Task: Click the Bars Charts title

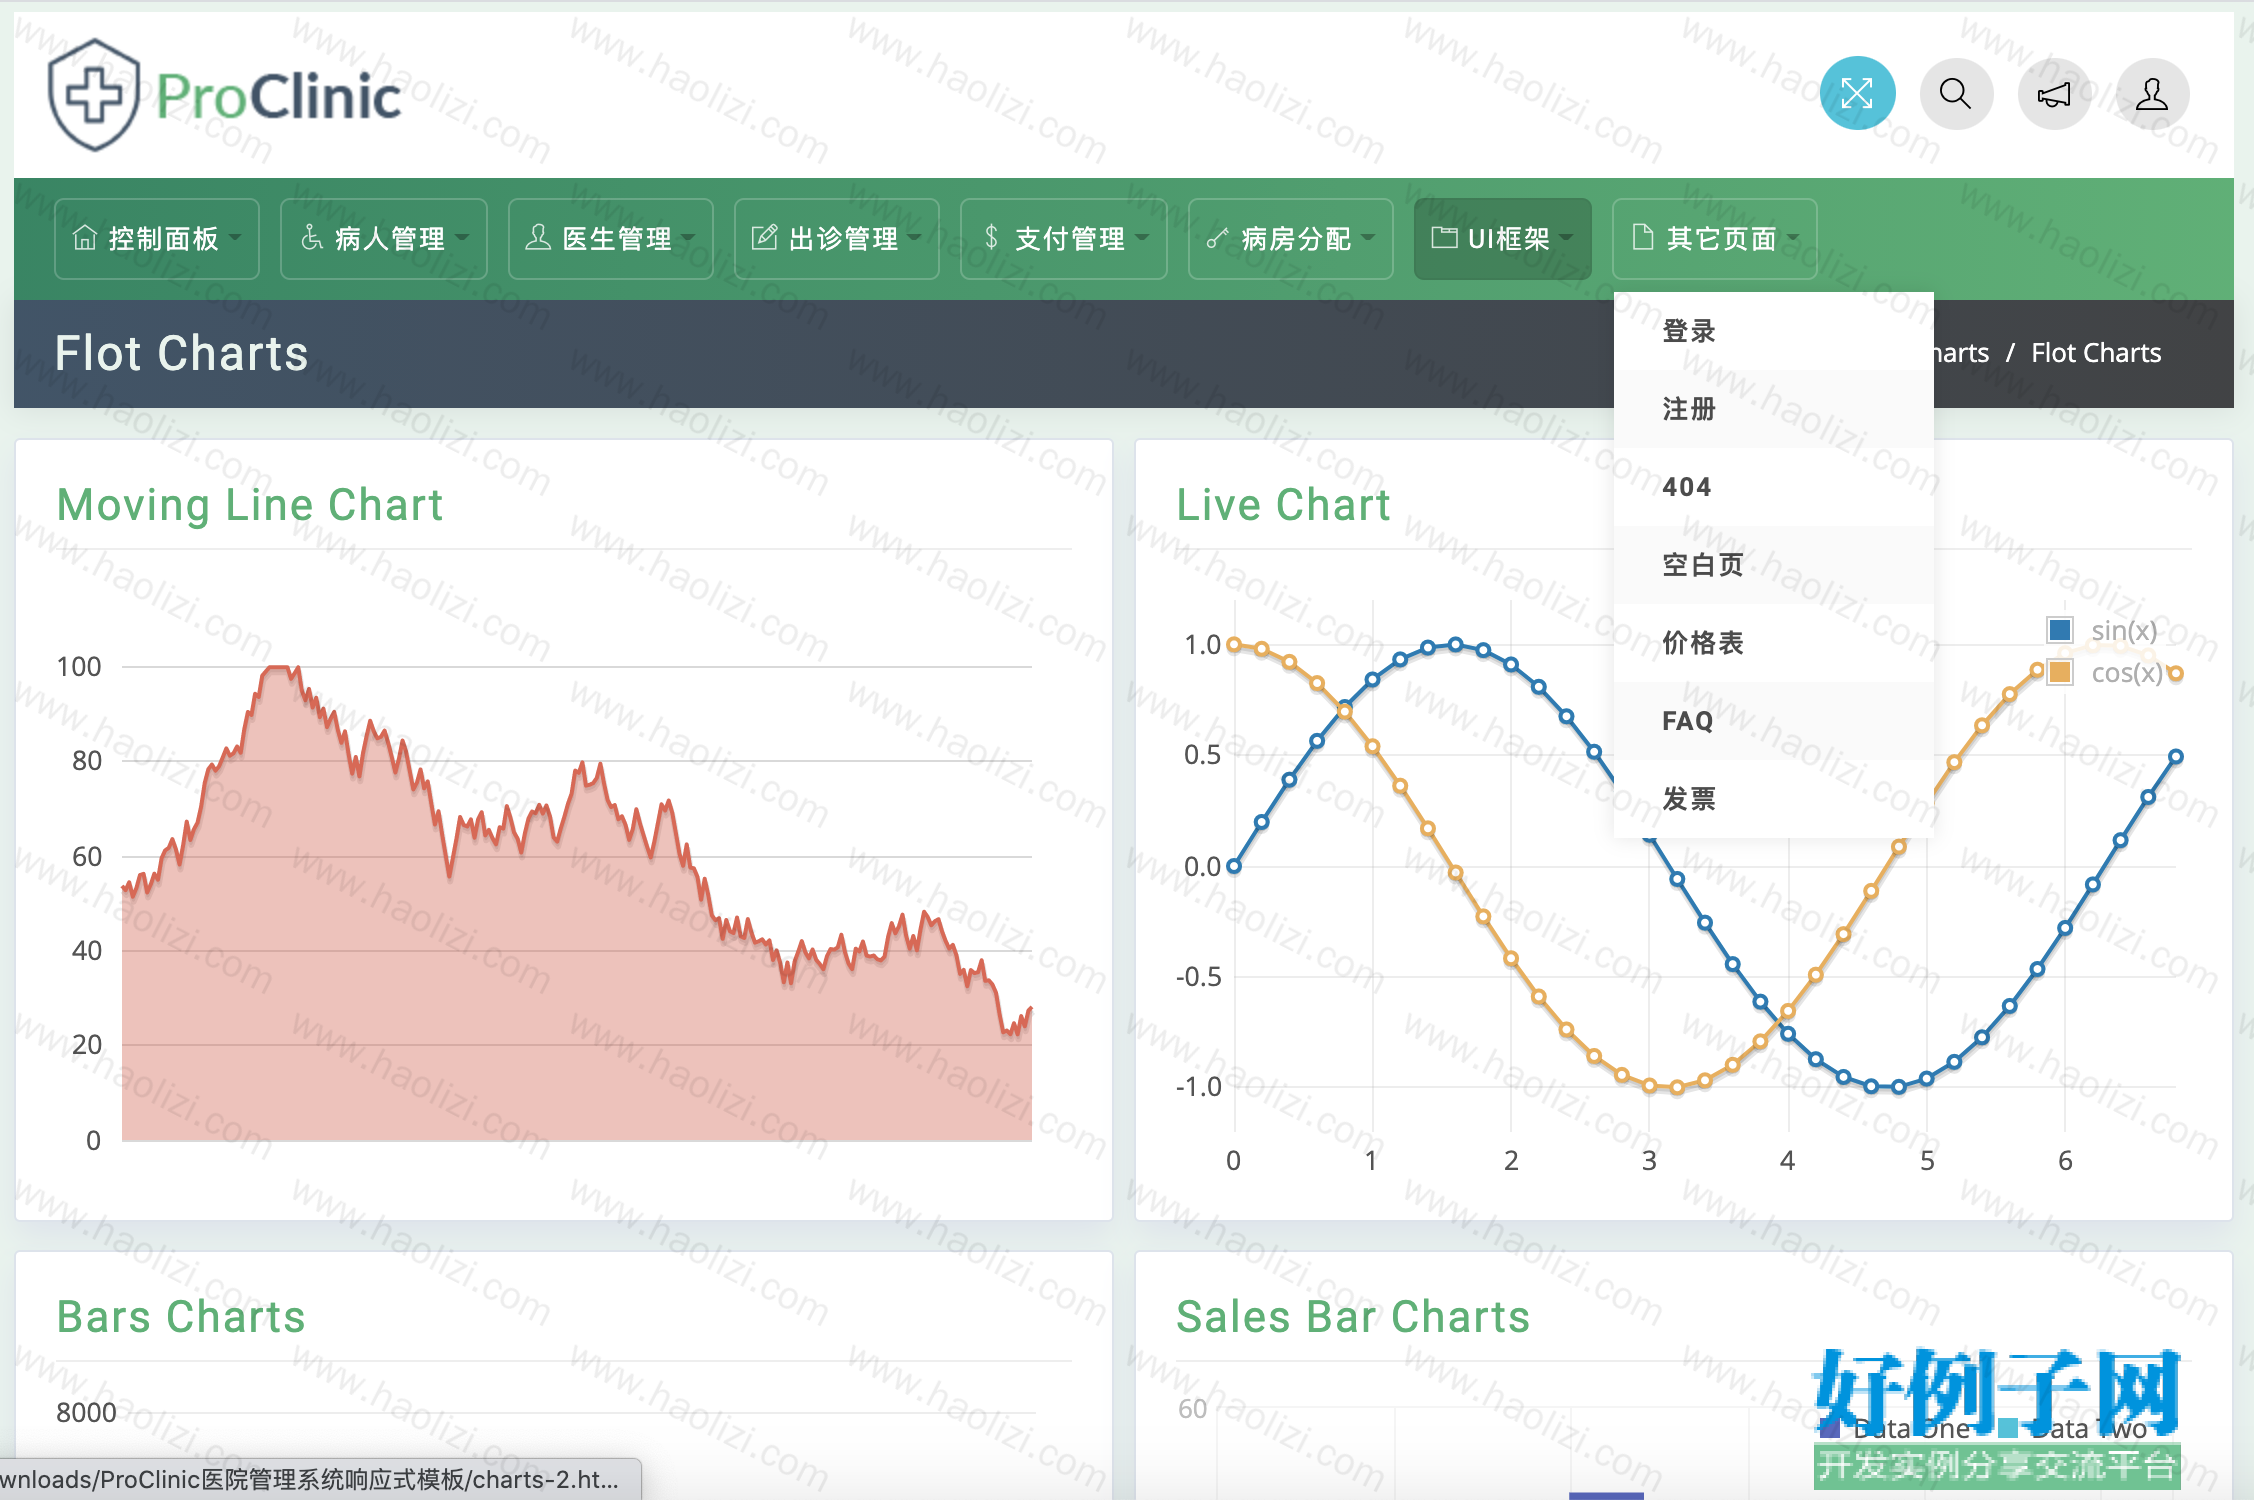Action: point(181,1317)
